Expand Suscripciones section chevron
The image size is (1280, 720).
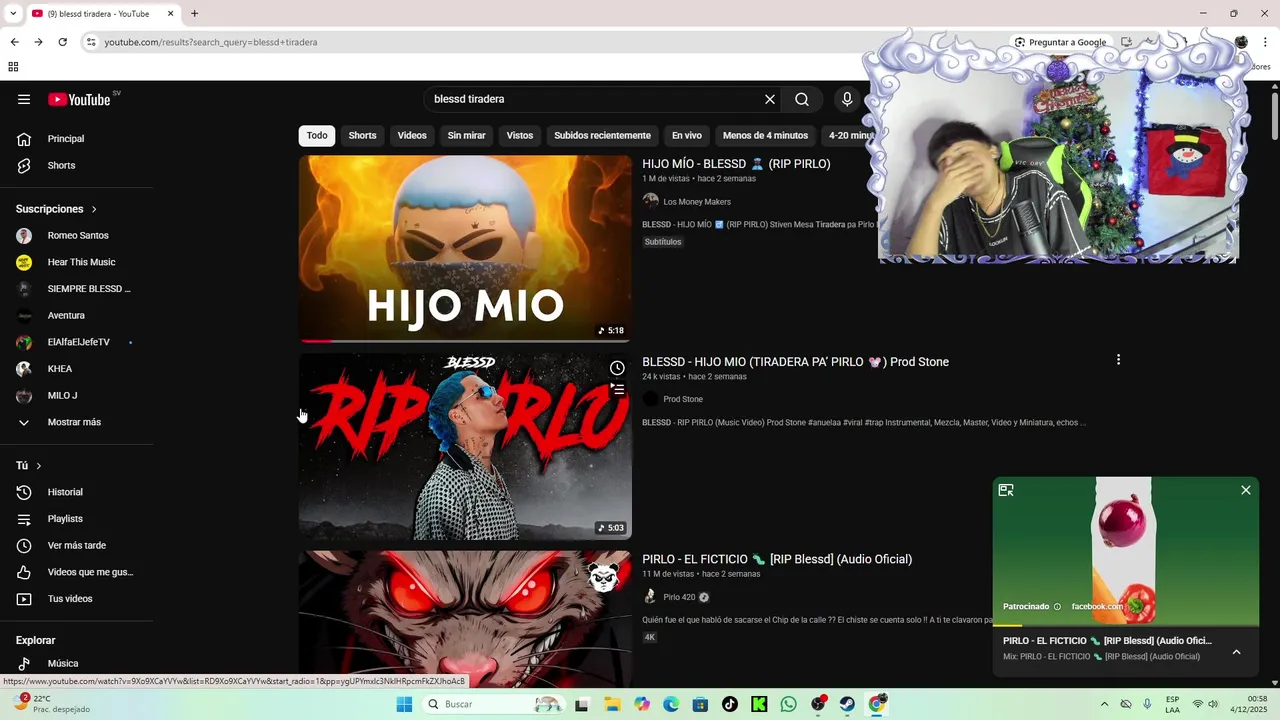[x=94, y=209]
